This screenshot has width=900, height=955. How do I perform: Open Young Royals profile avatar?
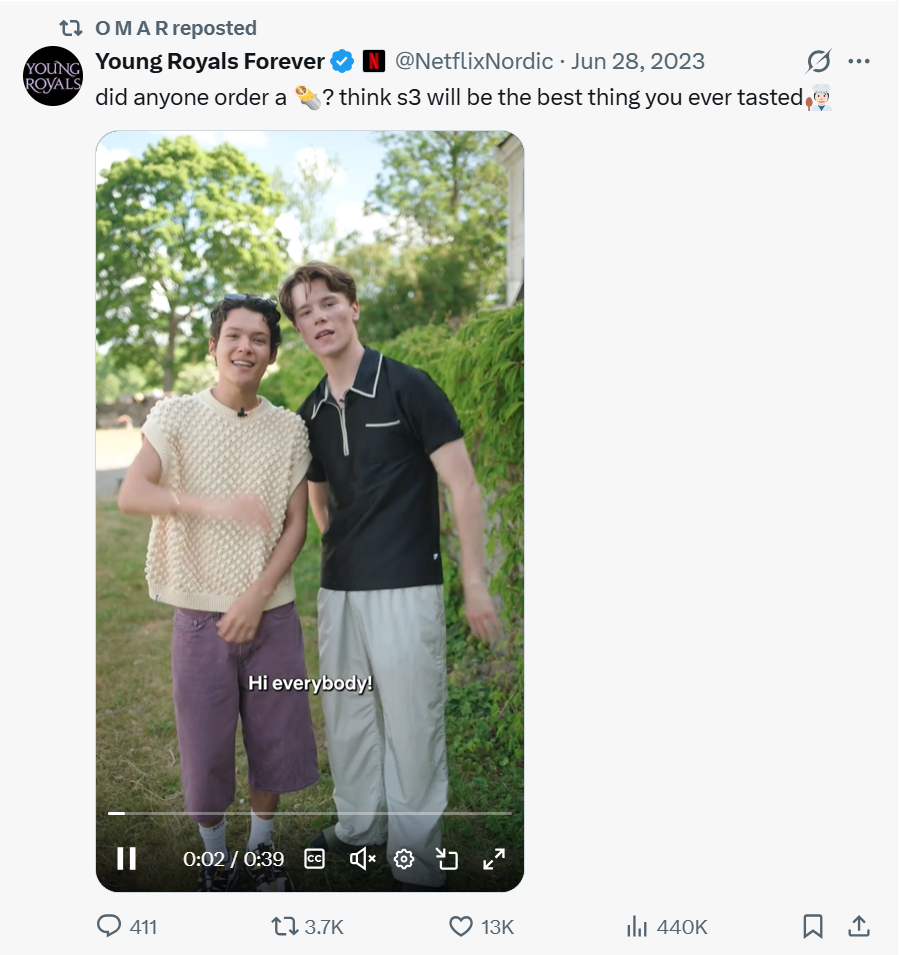pos(52,76)
